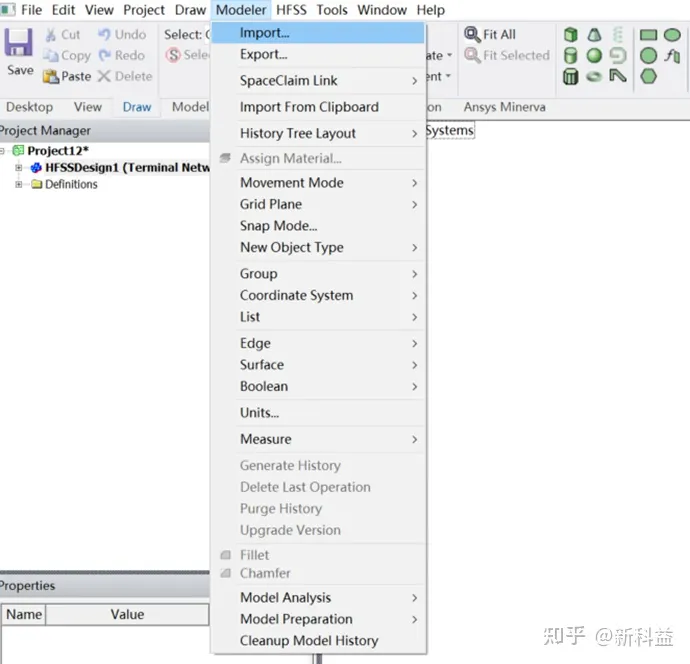Click the Definitions folder icon

pos(37,184)
